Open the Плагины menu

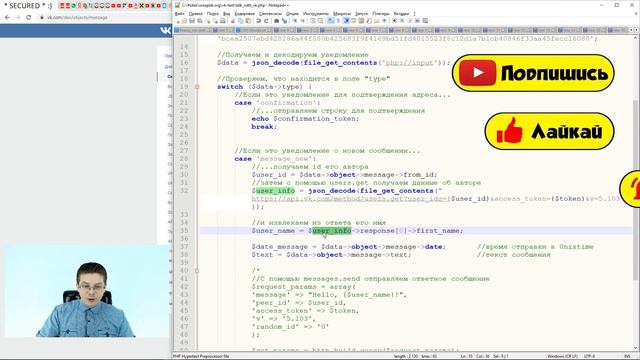tap(381, 13)
